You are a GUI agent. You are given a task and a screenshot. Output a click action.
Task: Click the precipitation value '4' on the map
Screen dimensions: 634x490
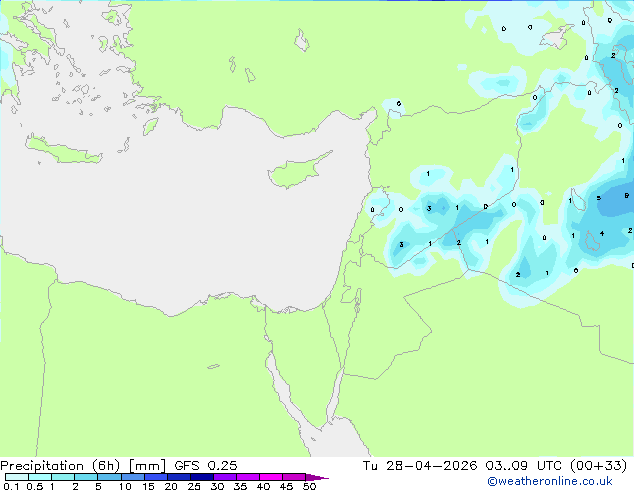coord(602,233)
